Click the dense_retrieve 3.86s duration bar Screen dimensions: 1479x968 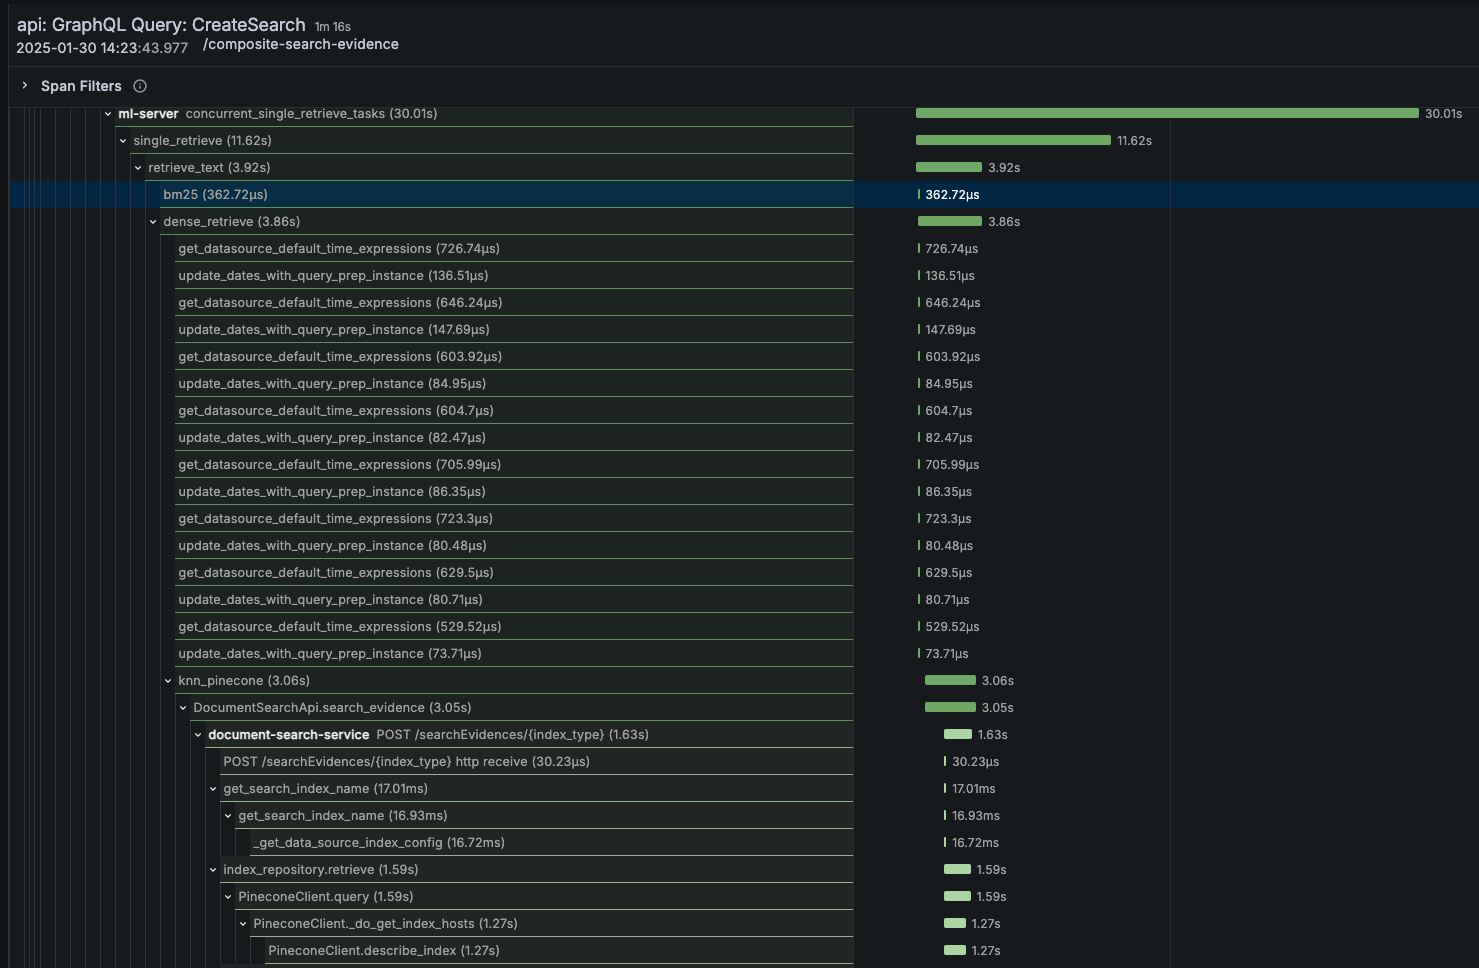point(949,222)
